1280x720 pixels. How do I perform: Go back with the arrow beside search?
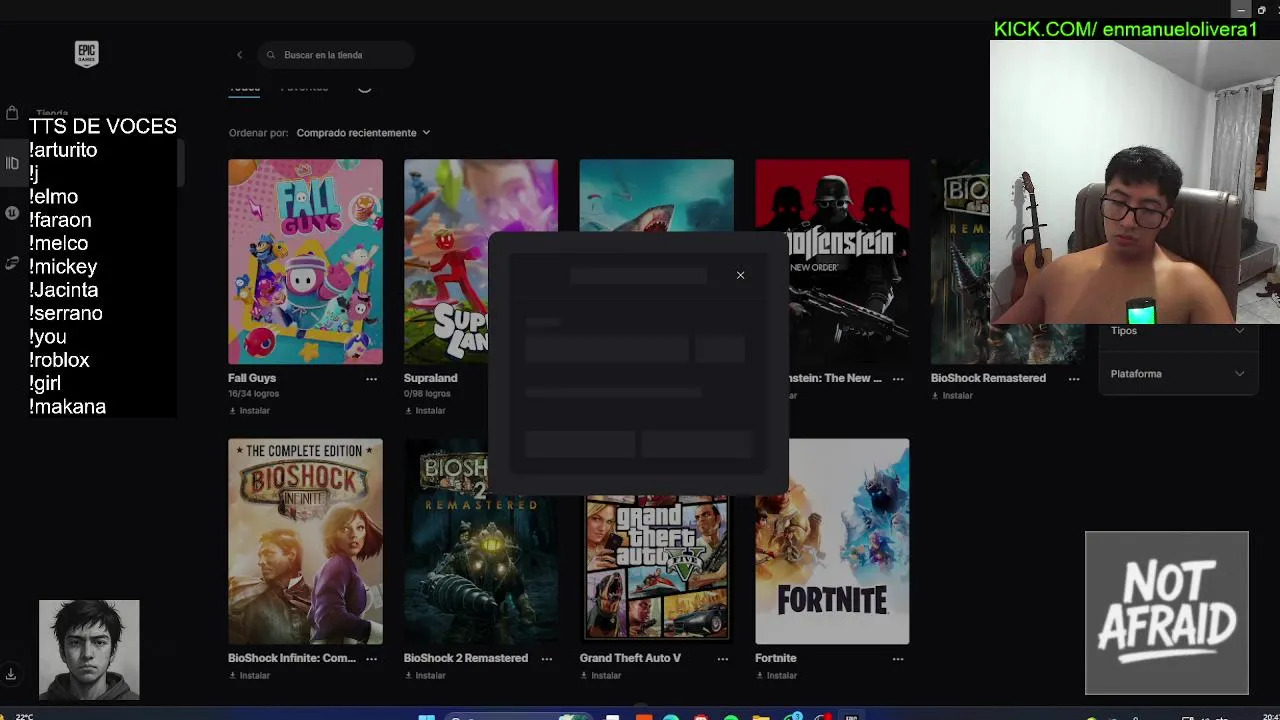pos(239,55)
